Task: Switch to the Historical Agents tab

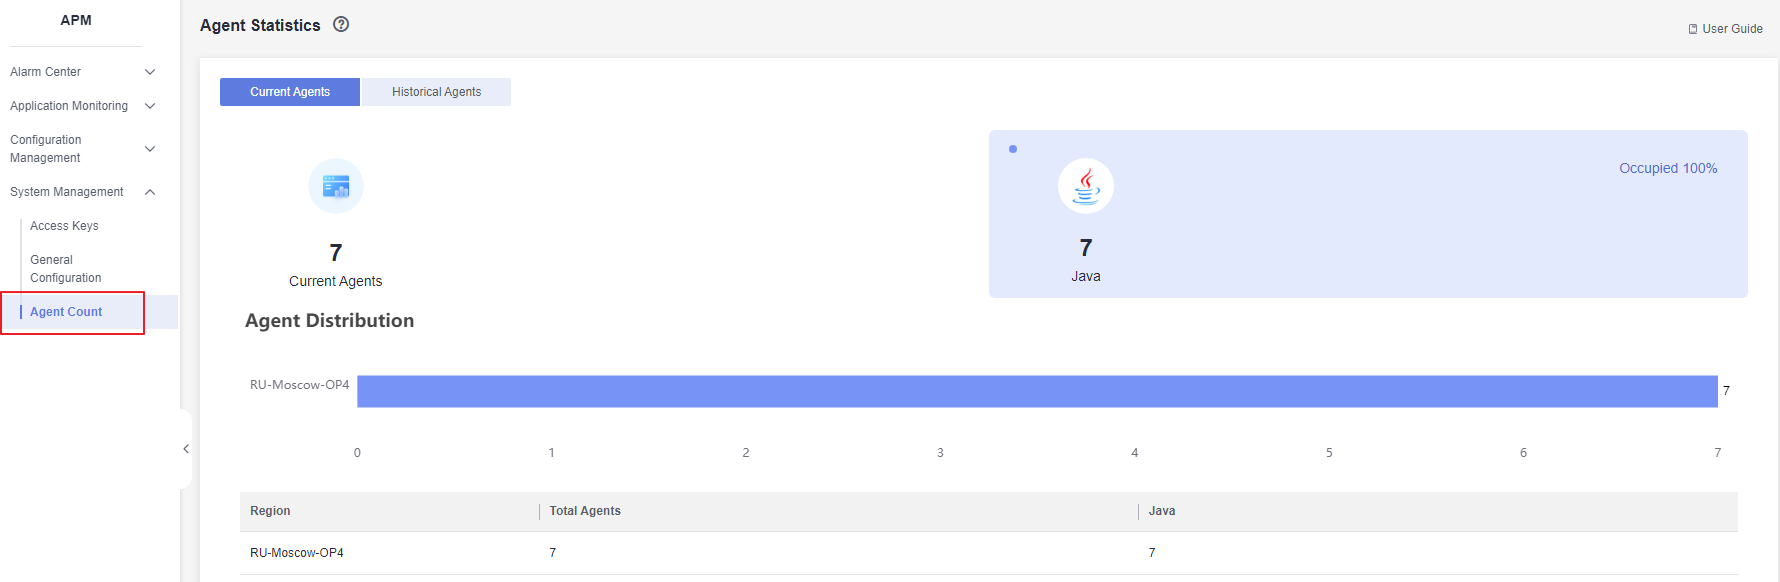Action: pos(436,92)
